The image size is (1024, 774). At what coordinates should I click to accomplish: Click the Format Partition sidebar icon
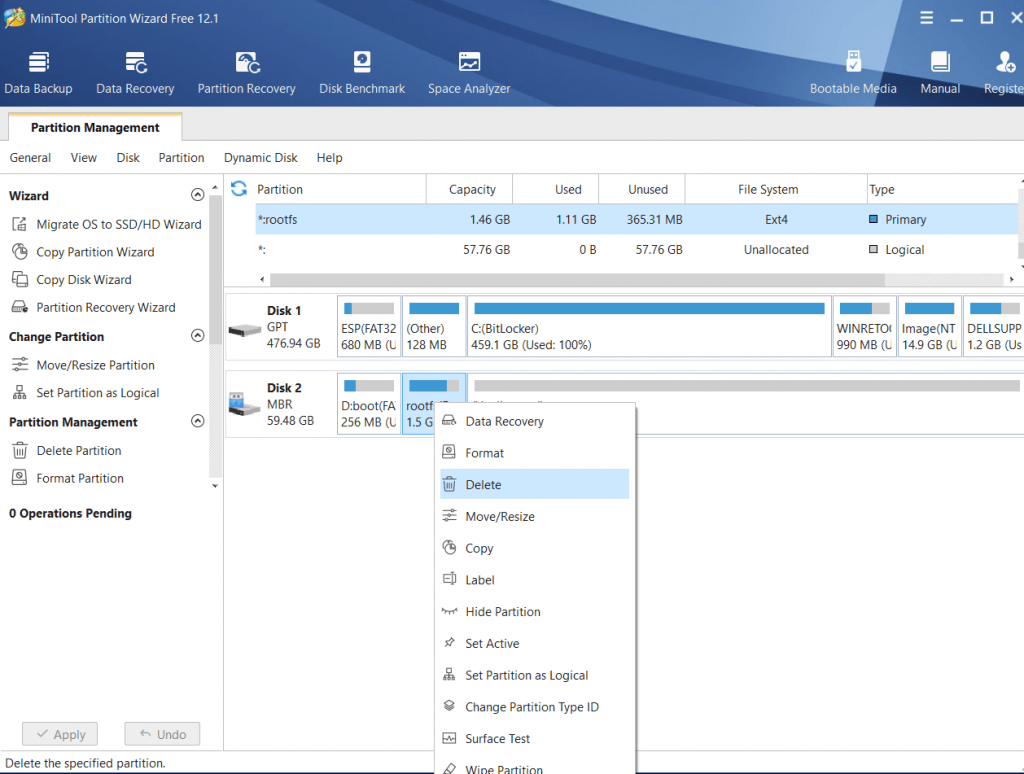20,477
